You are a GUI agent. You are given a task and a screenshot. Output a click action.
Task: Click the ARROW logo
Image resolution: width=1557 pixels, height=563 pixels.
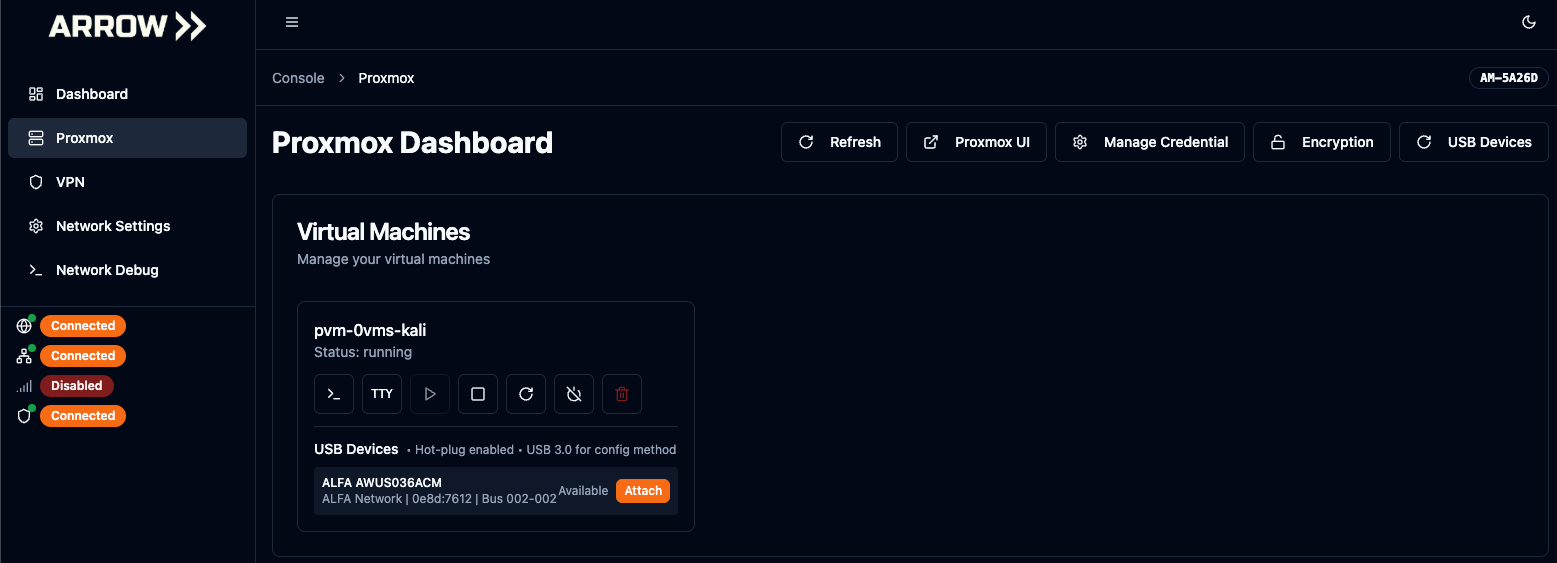(127, 26)
